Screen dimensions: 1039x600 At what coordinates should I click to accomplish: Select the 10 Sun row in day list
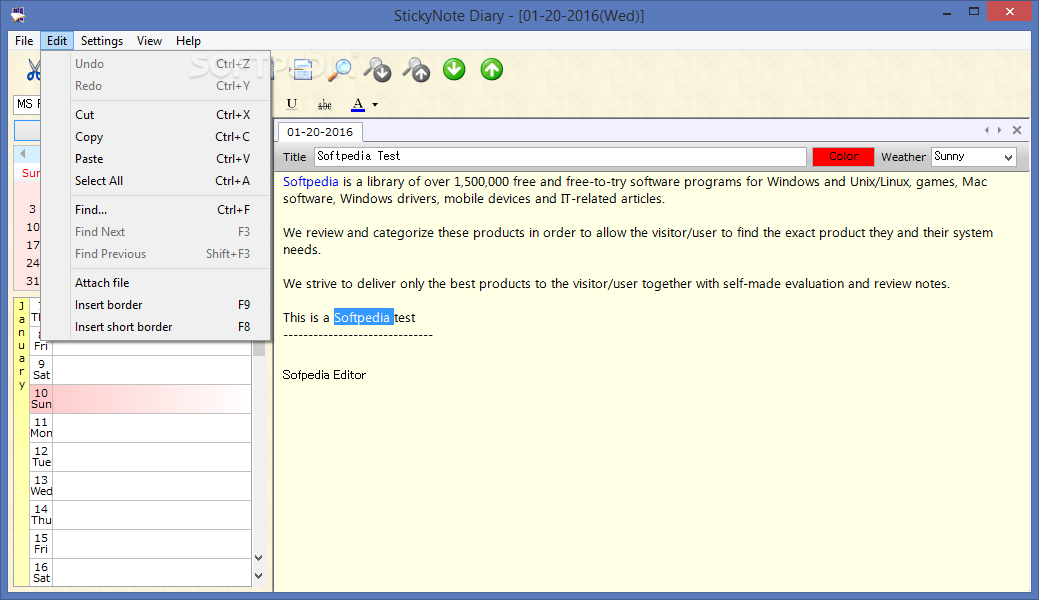(140, 398)
